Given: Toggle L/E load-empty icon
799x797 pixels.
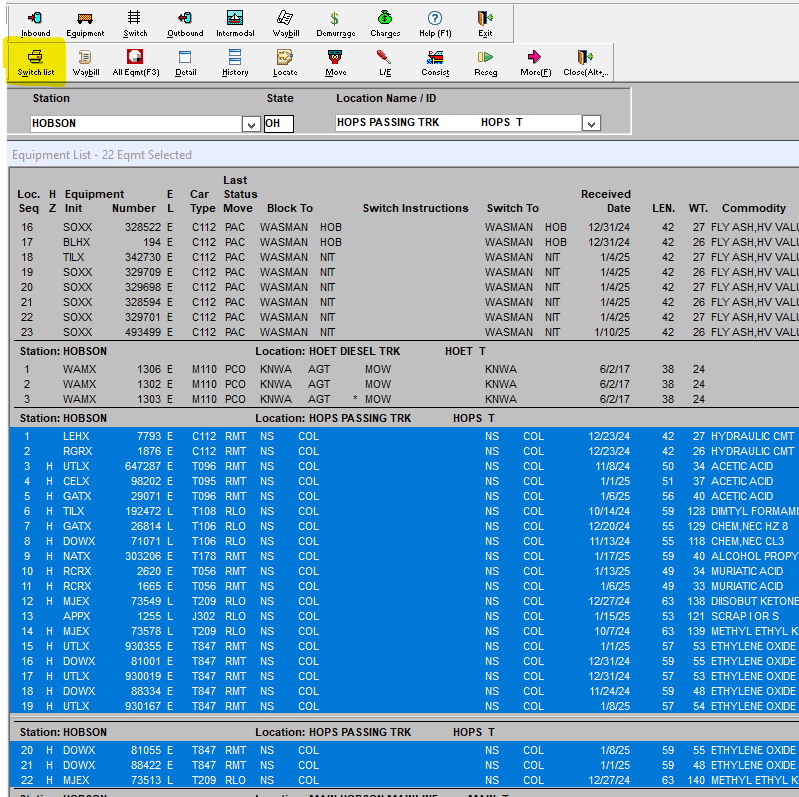Looking at the screenshot, I should (385, 63).
